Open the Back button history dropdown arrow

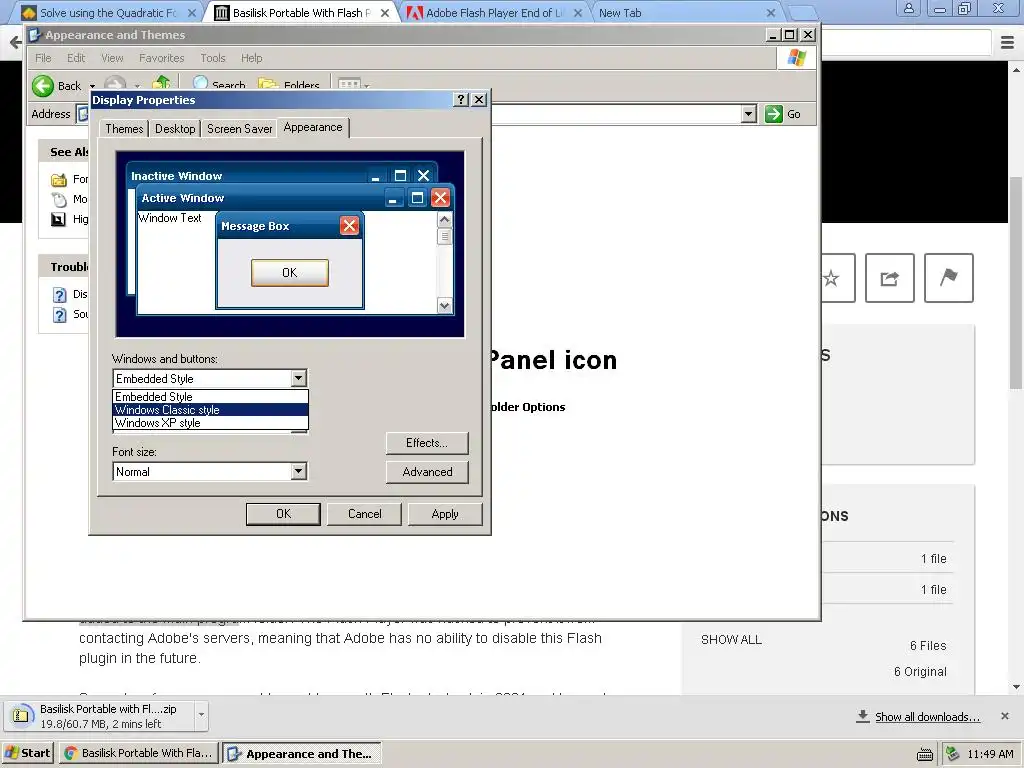point(92,86)
